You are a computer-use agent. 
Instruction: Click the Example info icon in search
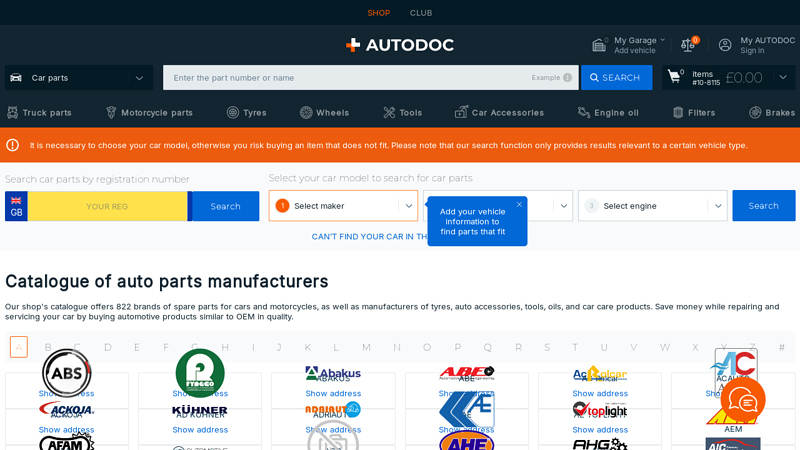pyautogui.click(x=567, y=78)
